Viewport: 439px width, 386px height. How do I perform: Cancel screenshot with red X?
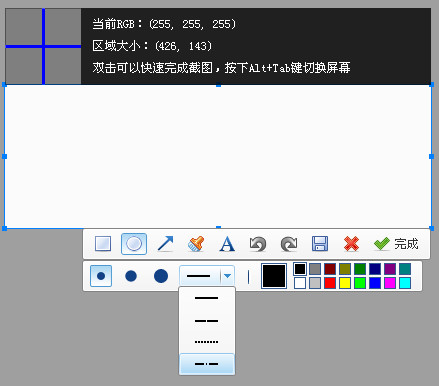pyautogui.click(x=351, y=244)
